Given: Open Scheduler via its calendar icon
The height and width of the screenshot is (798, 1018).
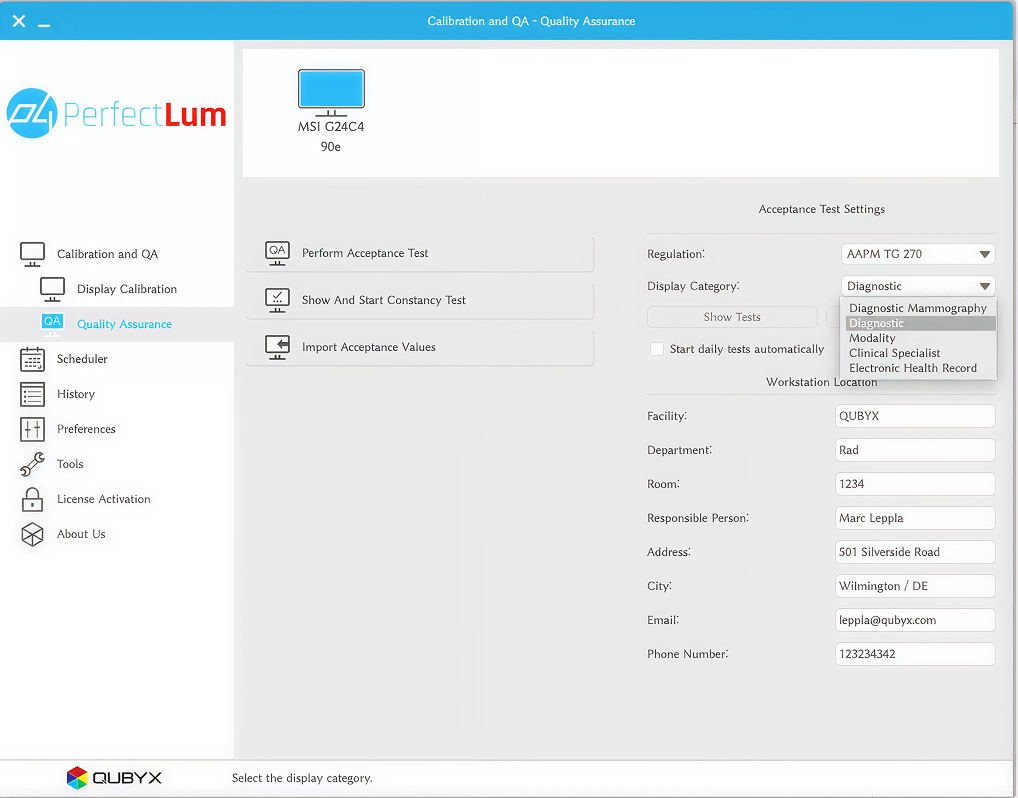Looking at the screenshot, I should click(x=32, y=359).
